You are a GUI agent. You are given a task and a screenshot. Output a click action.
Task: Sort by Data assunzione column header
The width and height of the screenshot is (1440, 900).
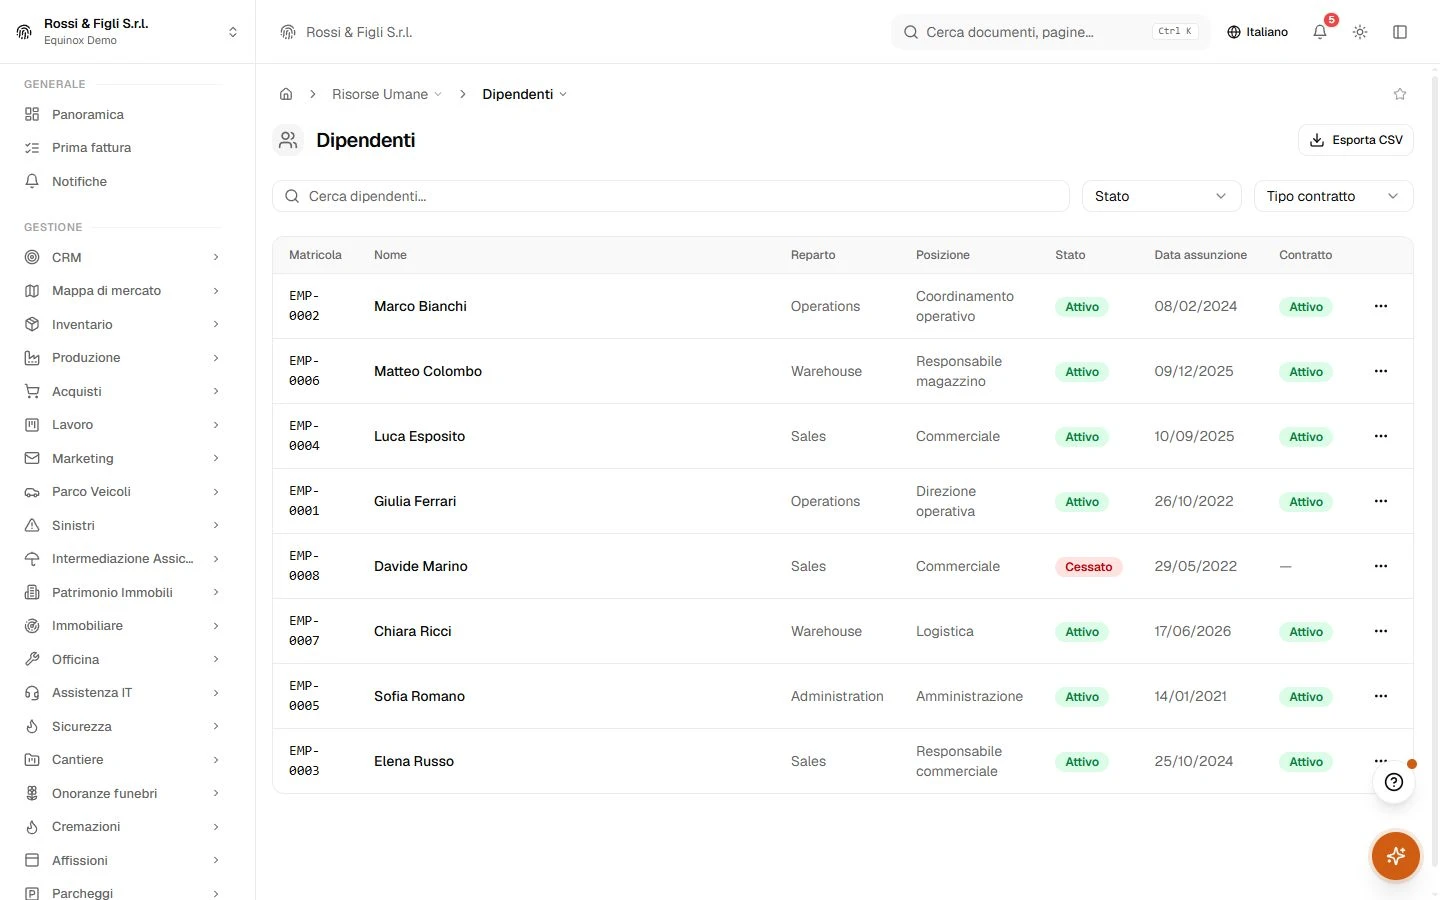click(1200, 255)
